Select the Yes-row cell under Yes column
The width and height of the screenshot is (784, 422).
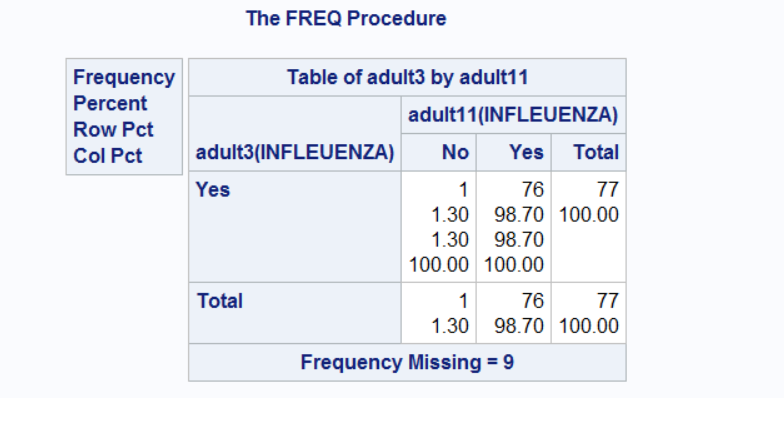click(x=514, y=227)
